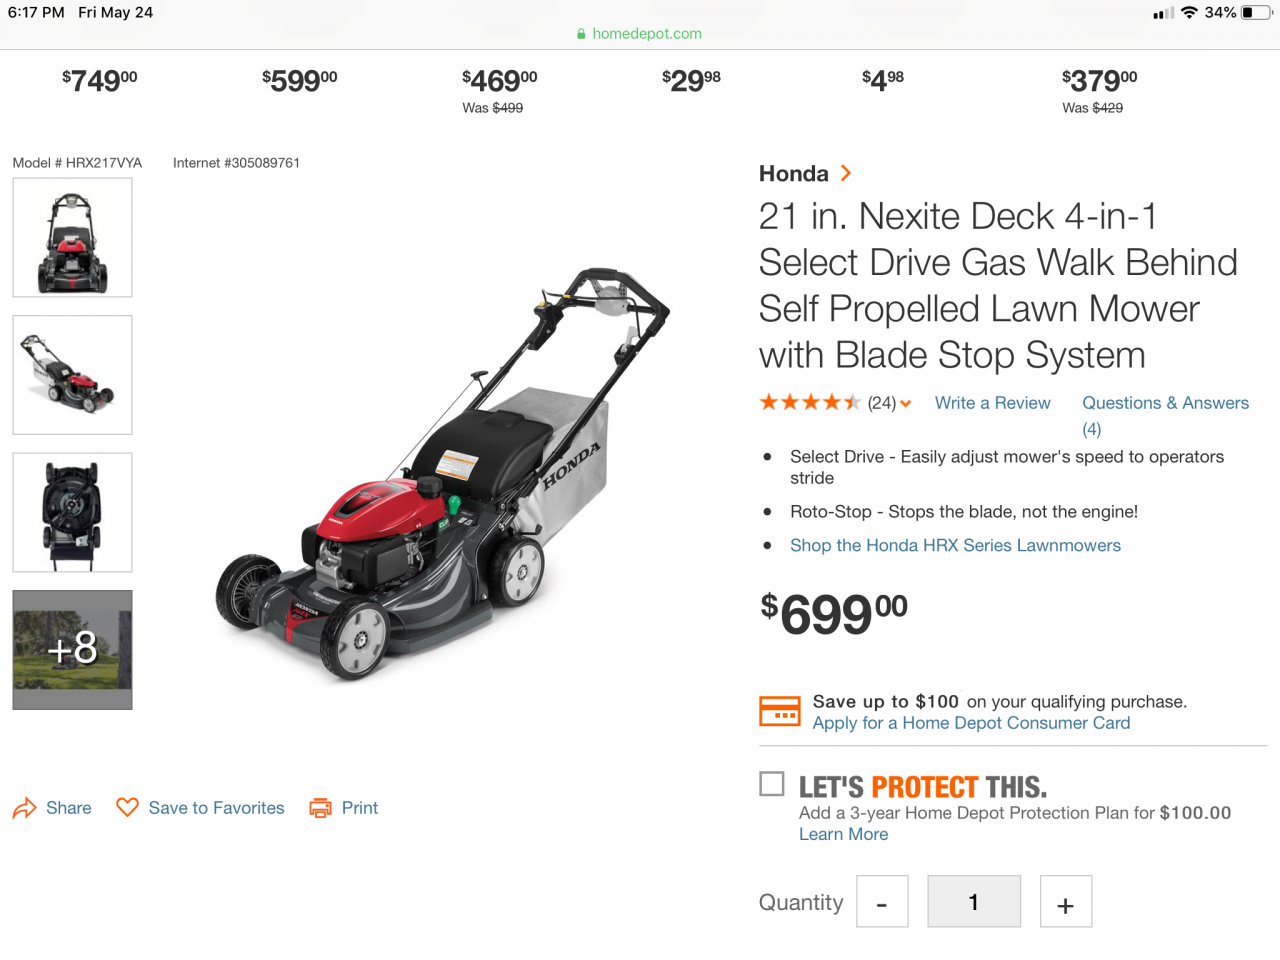Click the Share arrow icon

[24, 808]
